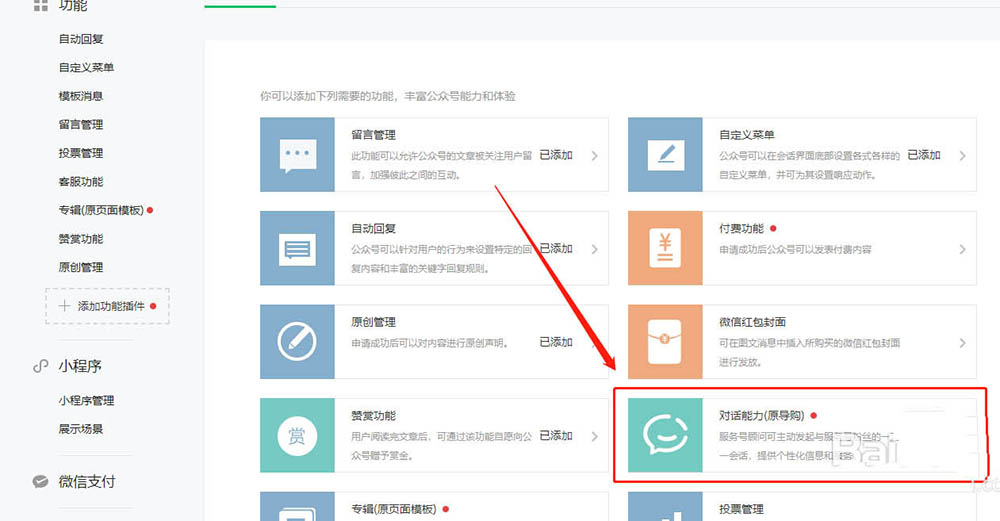Open 留言管理 in the sidebar
Image resolution: width=1000 pixels, height=521 pixels.
(81, 124)
